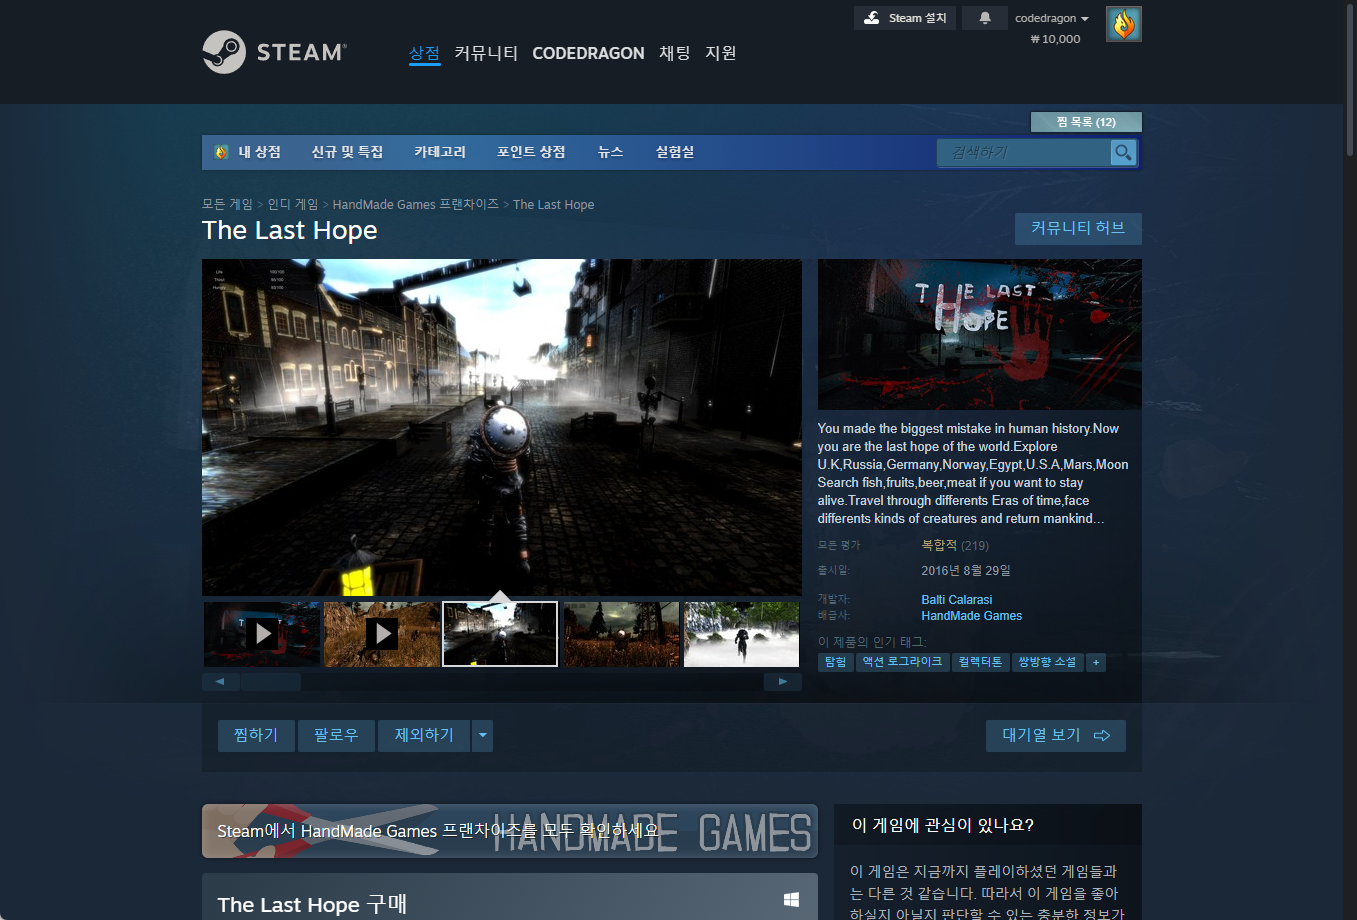Open the HandMade Games franchise banner
This screenshot has width=1357, height=920.
(510, 831)
